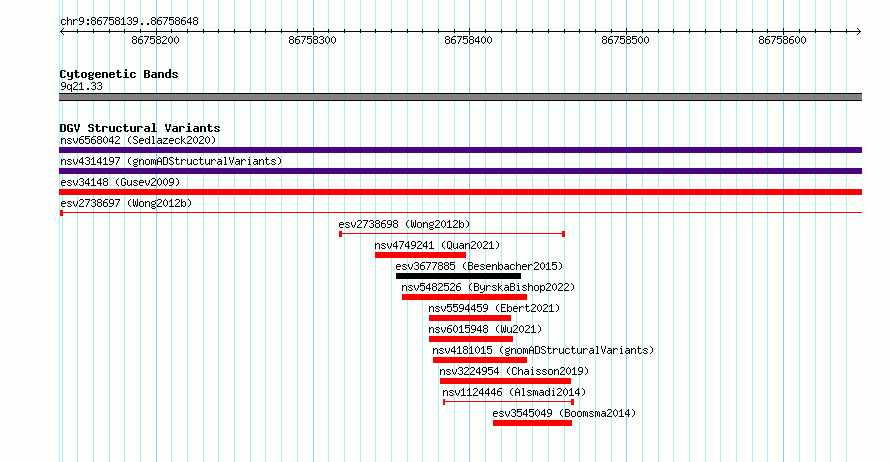Select the nsv3224954 red variant bar
This screenshot has height=462, width=890.
coord(505,381)
